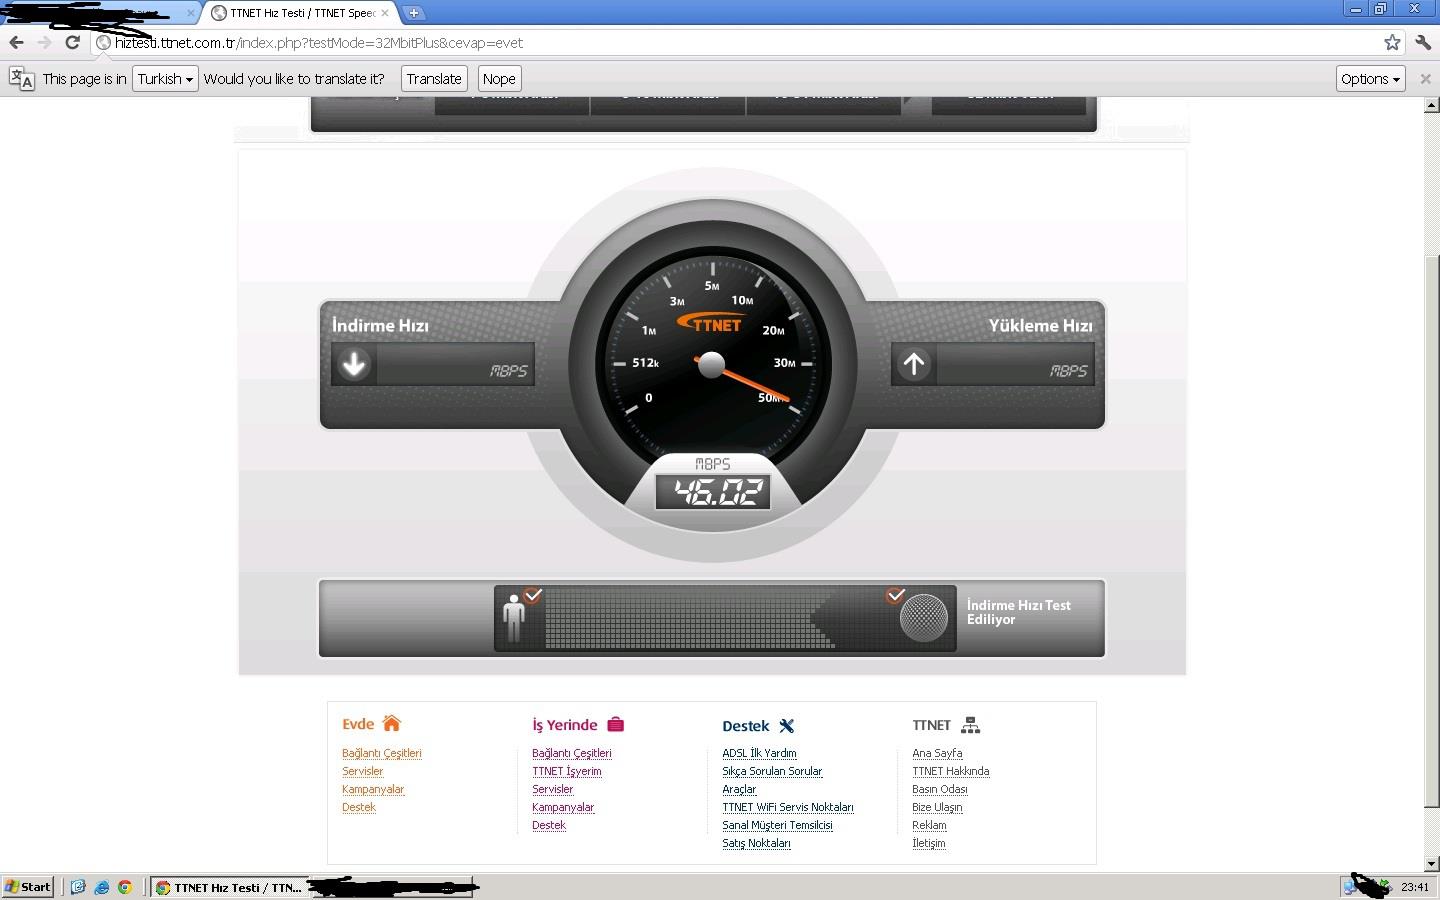Reload the page with refresh icon
The width and height of the screenshot is (1440, 900).
[x=72, y=42]
